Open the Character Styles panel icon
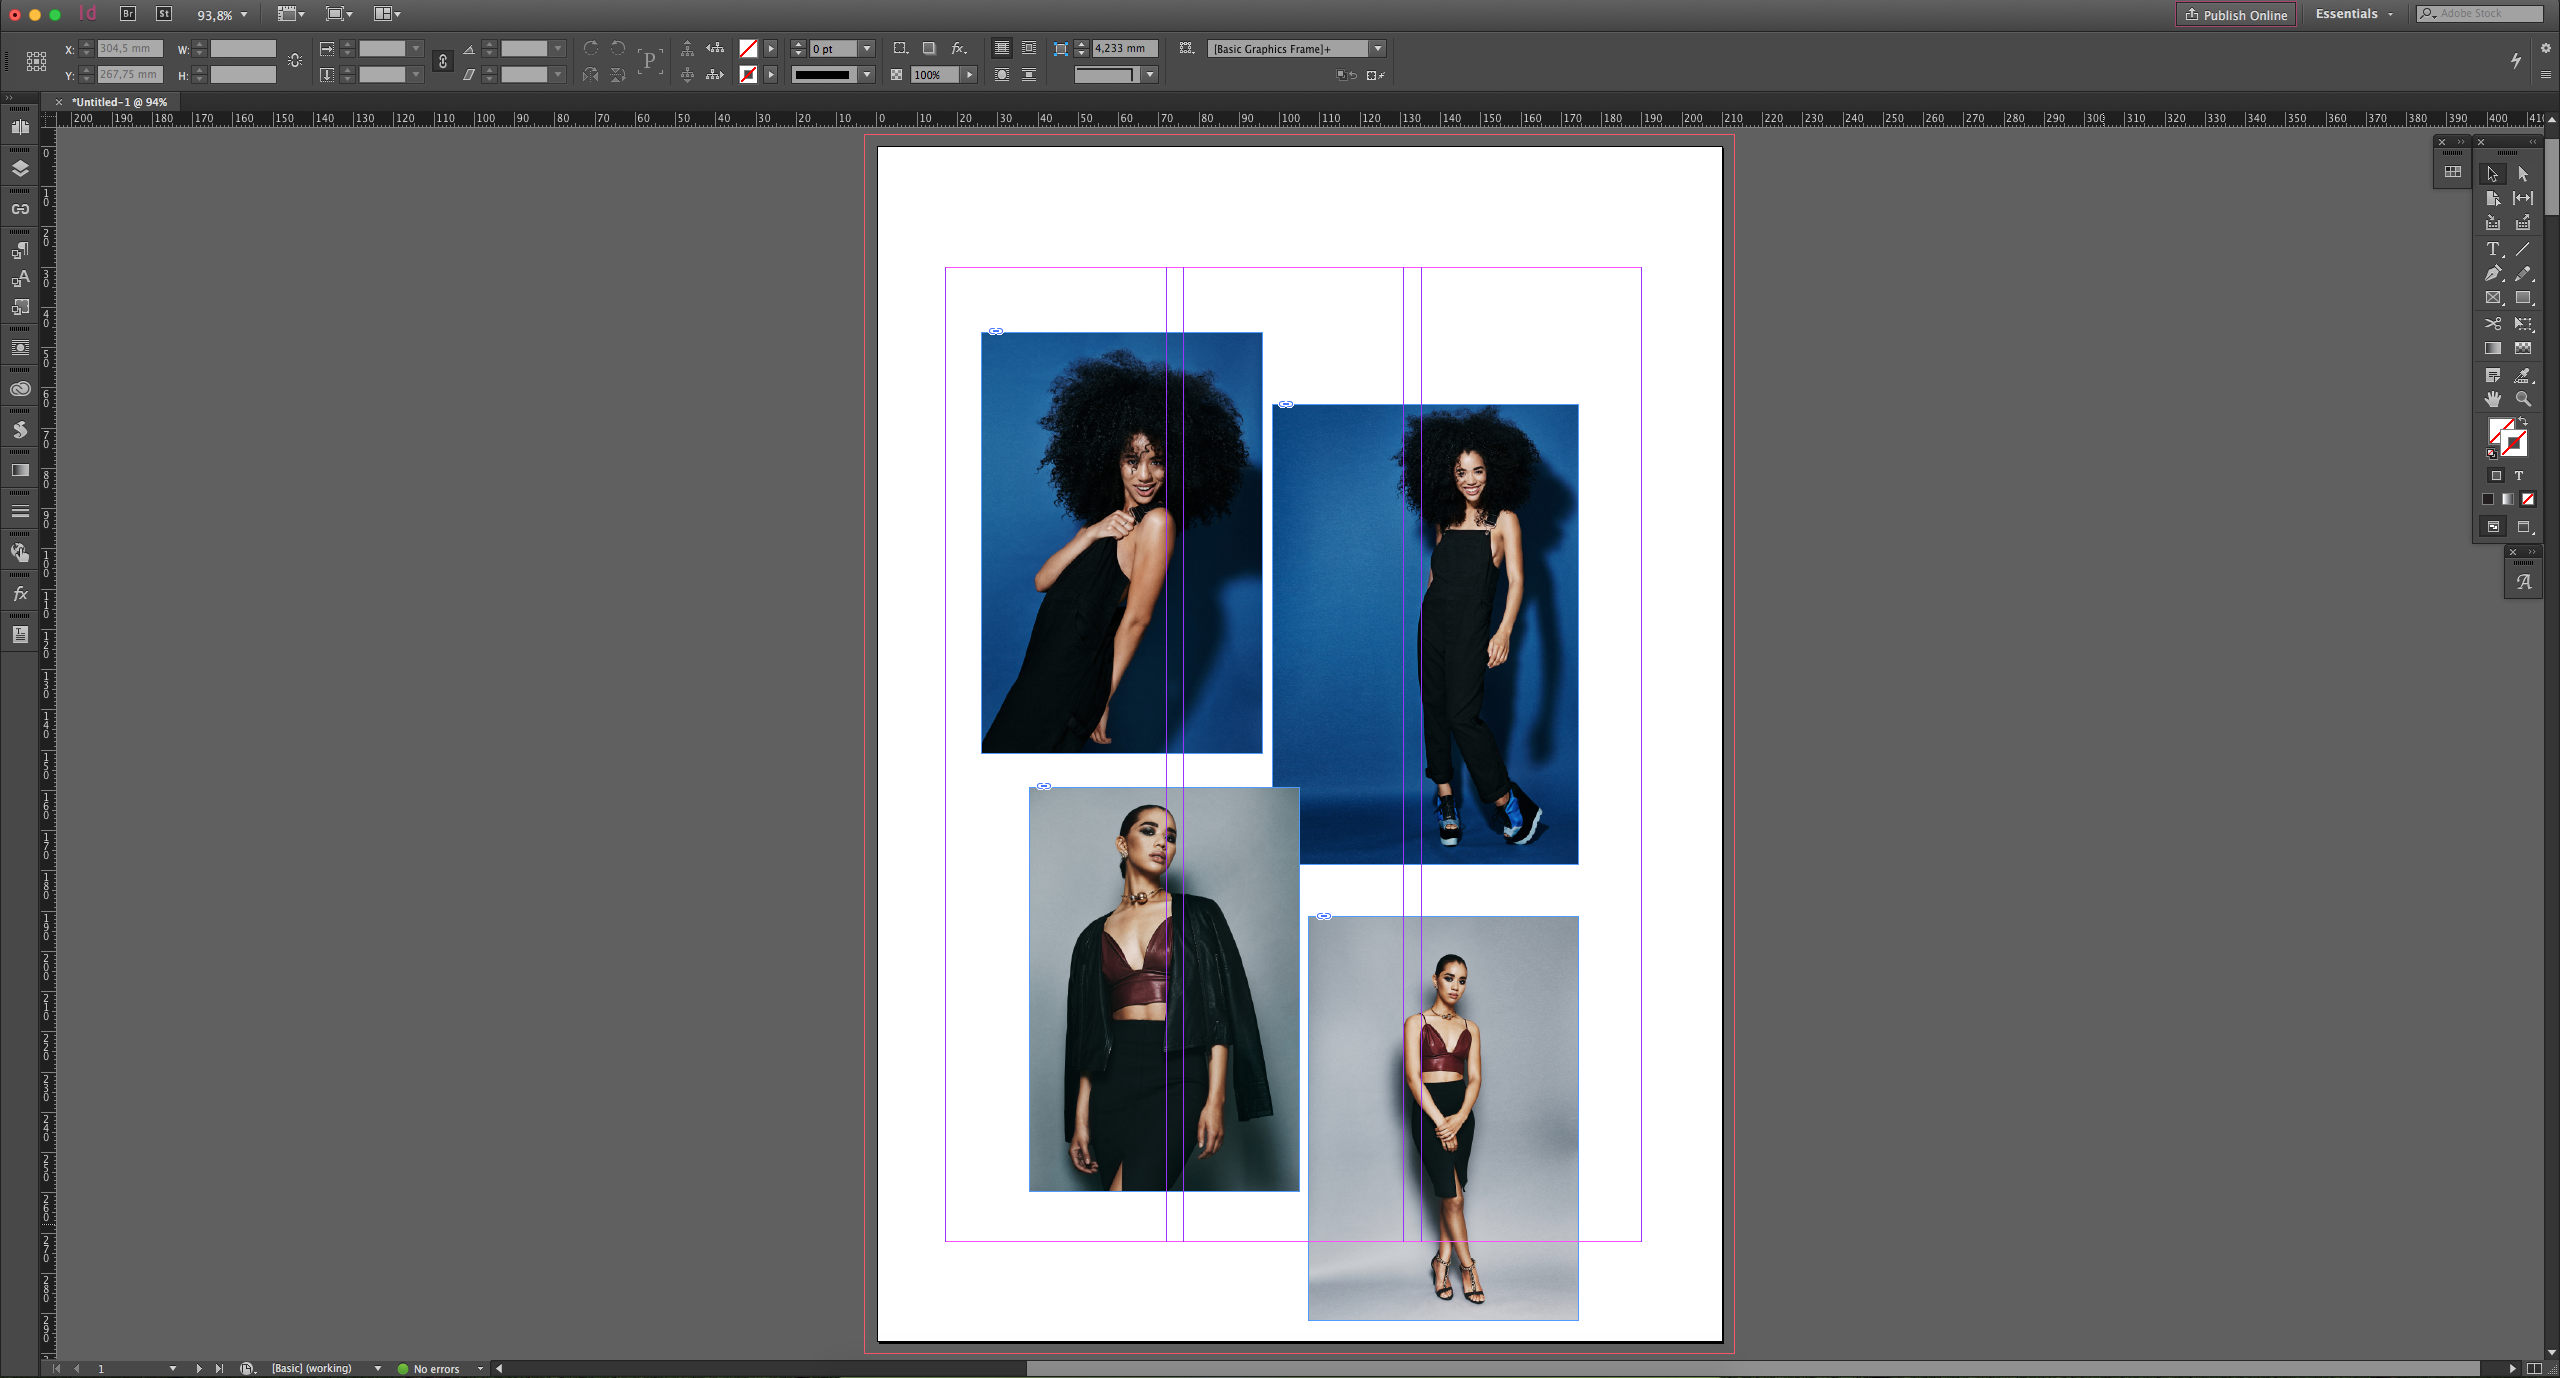Screen dimensions: 2560x1378 [20, 279]
